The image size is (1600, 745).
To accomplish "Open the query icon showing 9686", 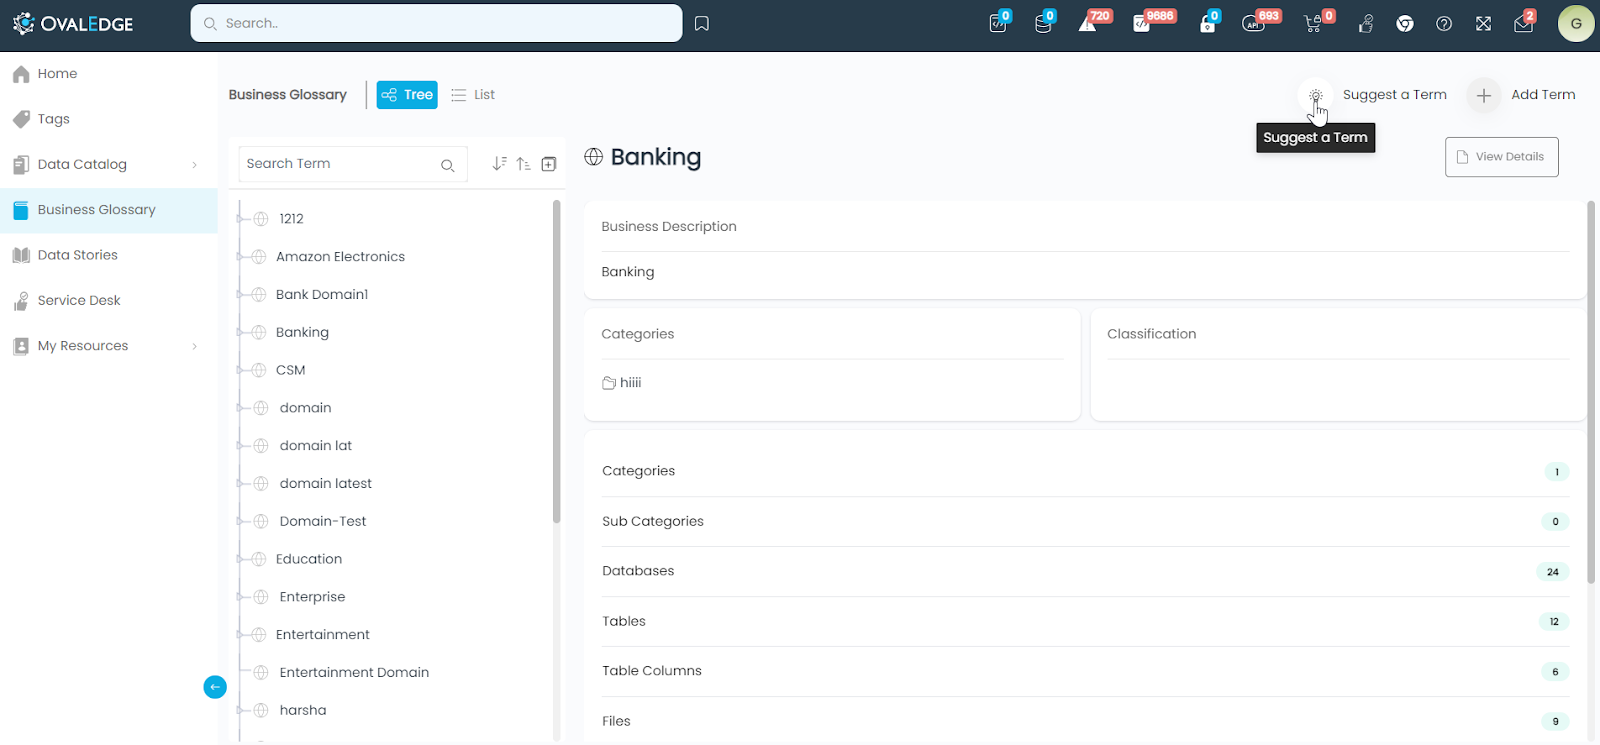I will tap(1142, 23).
